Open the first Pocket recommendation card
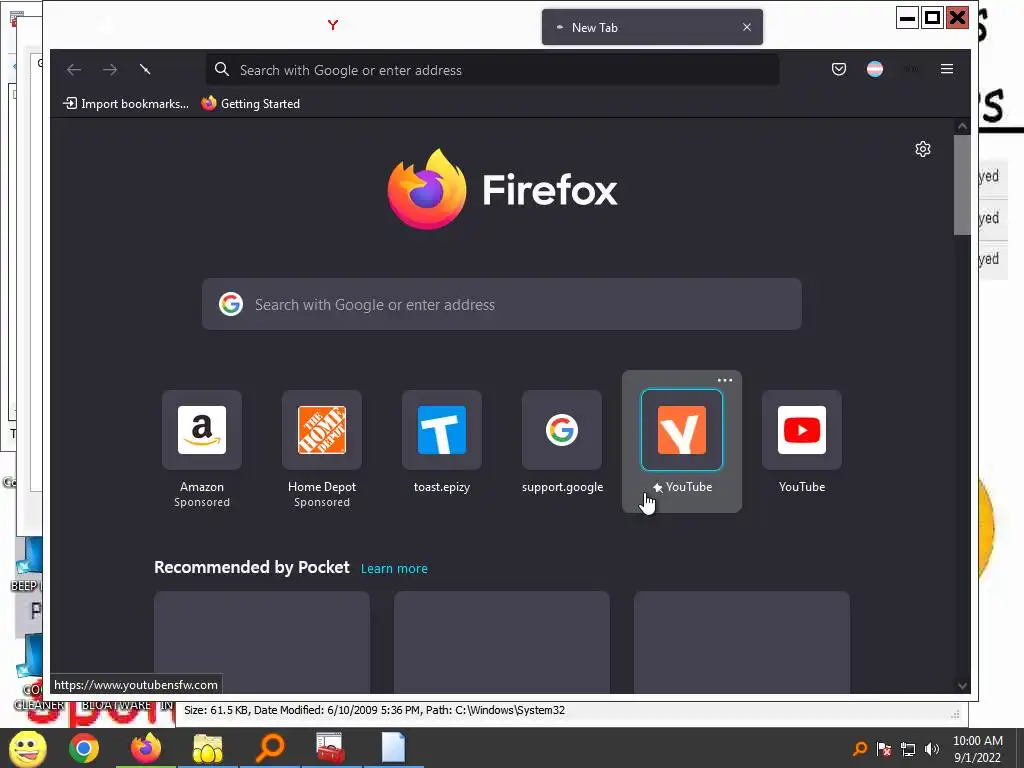 click(x=261, y=643)
